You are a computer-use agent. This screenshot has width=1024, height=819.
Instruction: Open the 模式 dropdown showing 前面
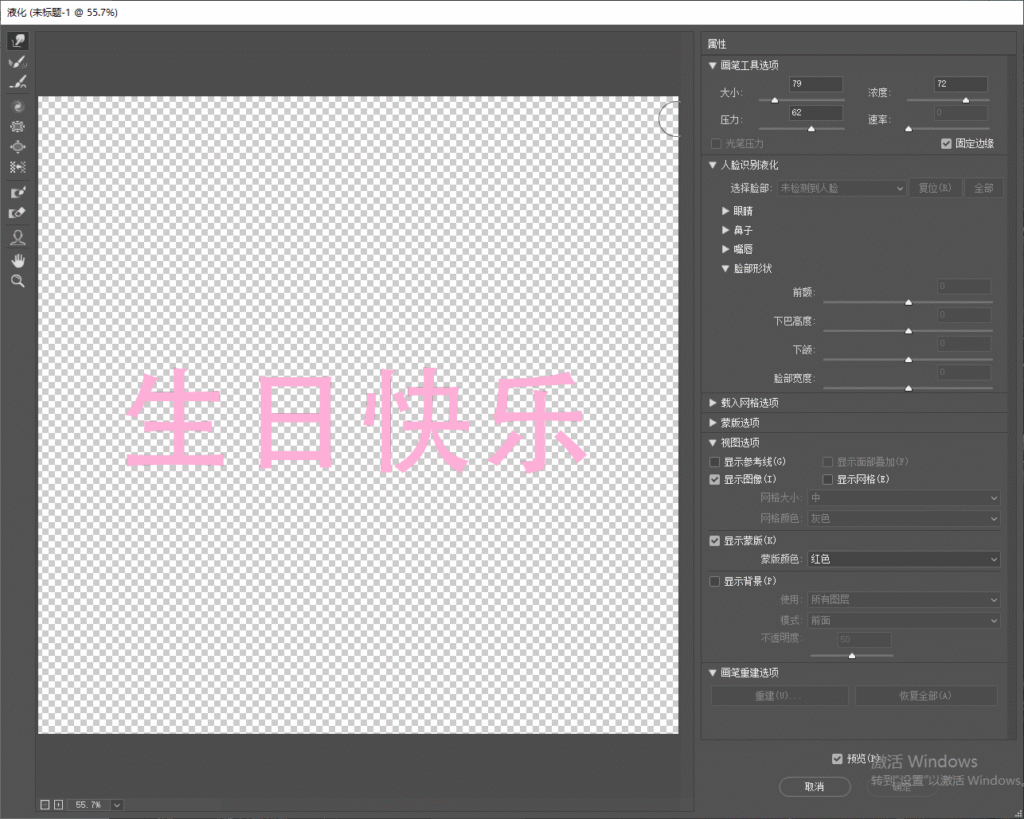[904, 620]
